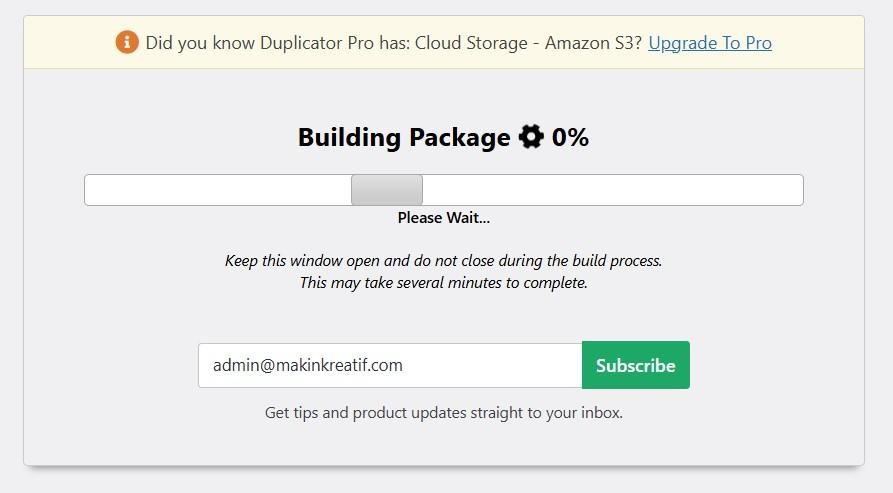
Task: Click the Subscribe button
Action: click(x=636, y=365)
